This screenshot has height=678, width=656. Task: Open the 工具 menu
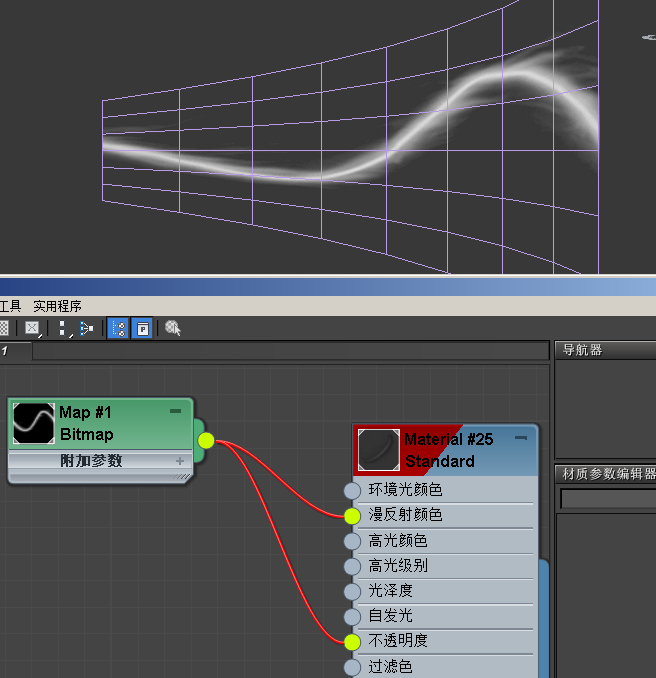click(10, 306)
